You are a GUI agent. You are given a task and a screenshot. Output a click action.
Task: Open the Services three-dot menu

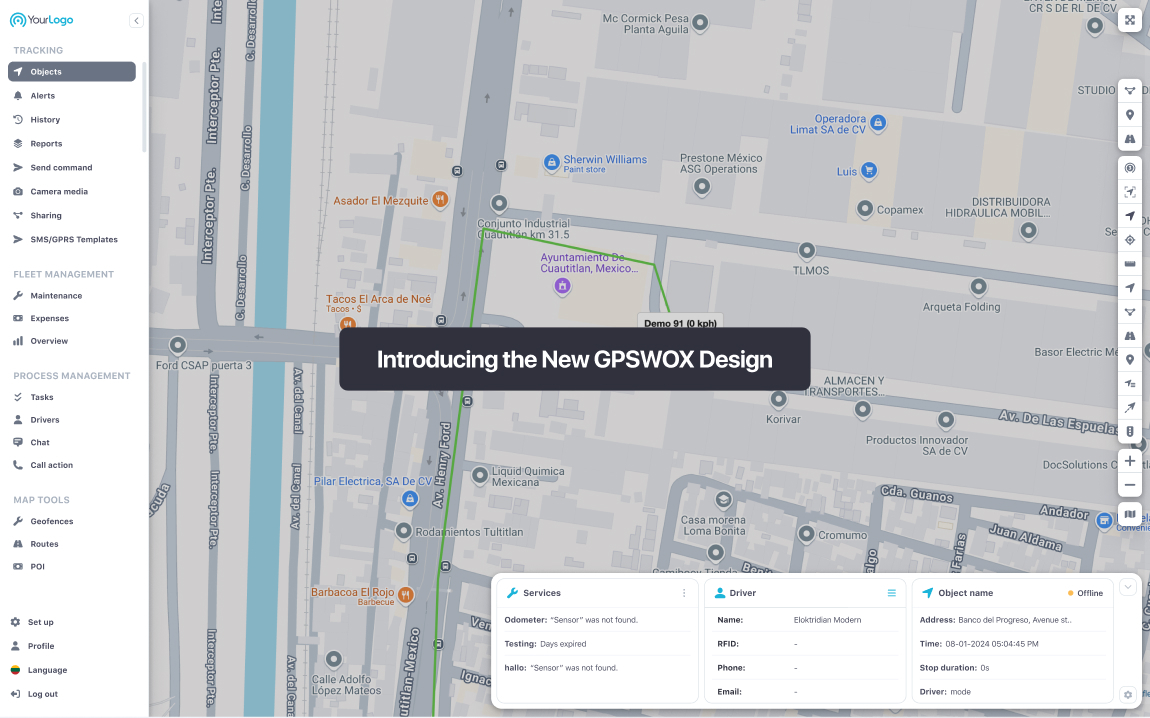684,593
